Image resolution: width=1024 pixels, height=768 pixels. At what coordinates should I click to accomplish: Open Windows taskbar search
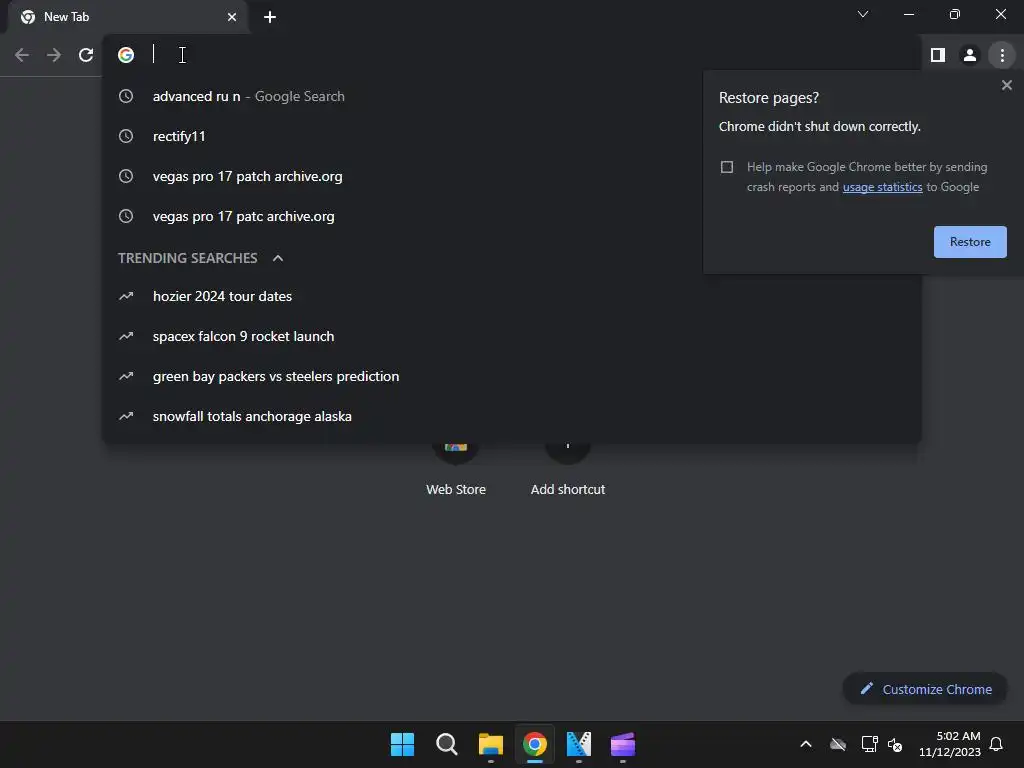[447, 744]
